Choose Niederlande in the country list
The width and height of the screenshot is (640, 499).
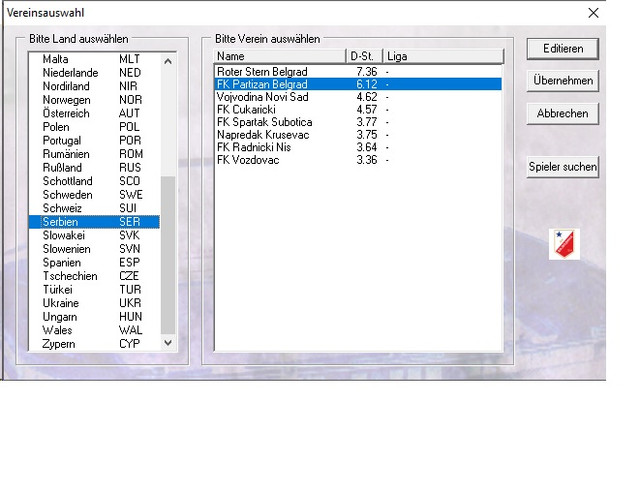pos(94,73)
